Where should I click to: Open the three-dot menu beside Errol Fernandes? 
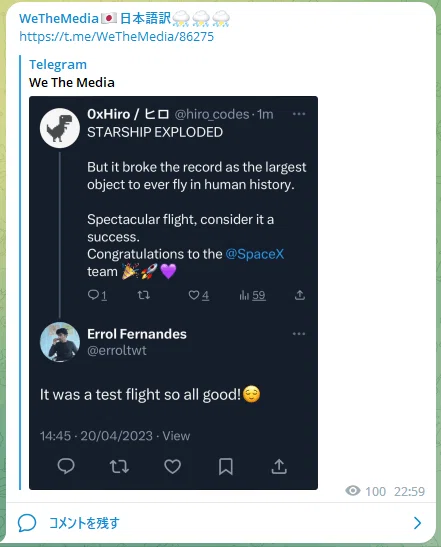coord(299,334)
